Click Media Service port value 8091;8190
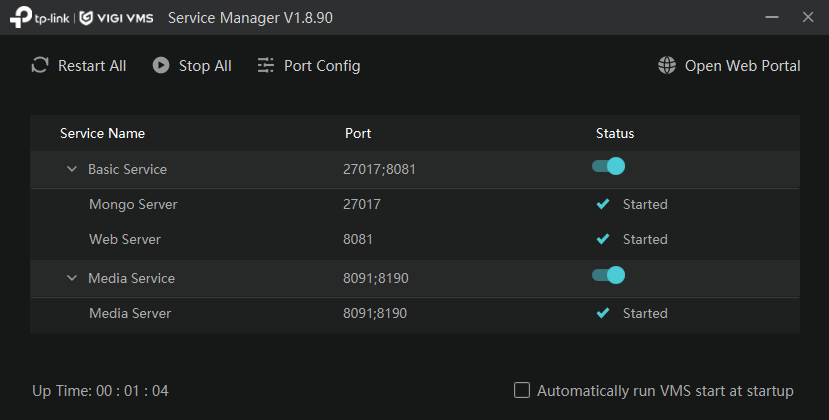 [x=376, y=278]
